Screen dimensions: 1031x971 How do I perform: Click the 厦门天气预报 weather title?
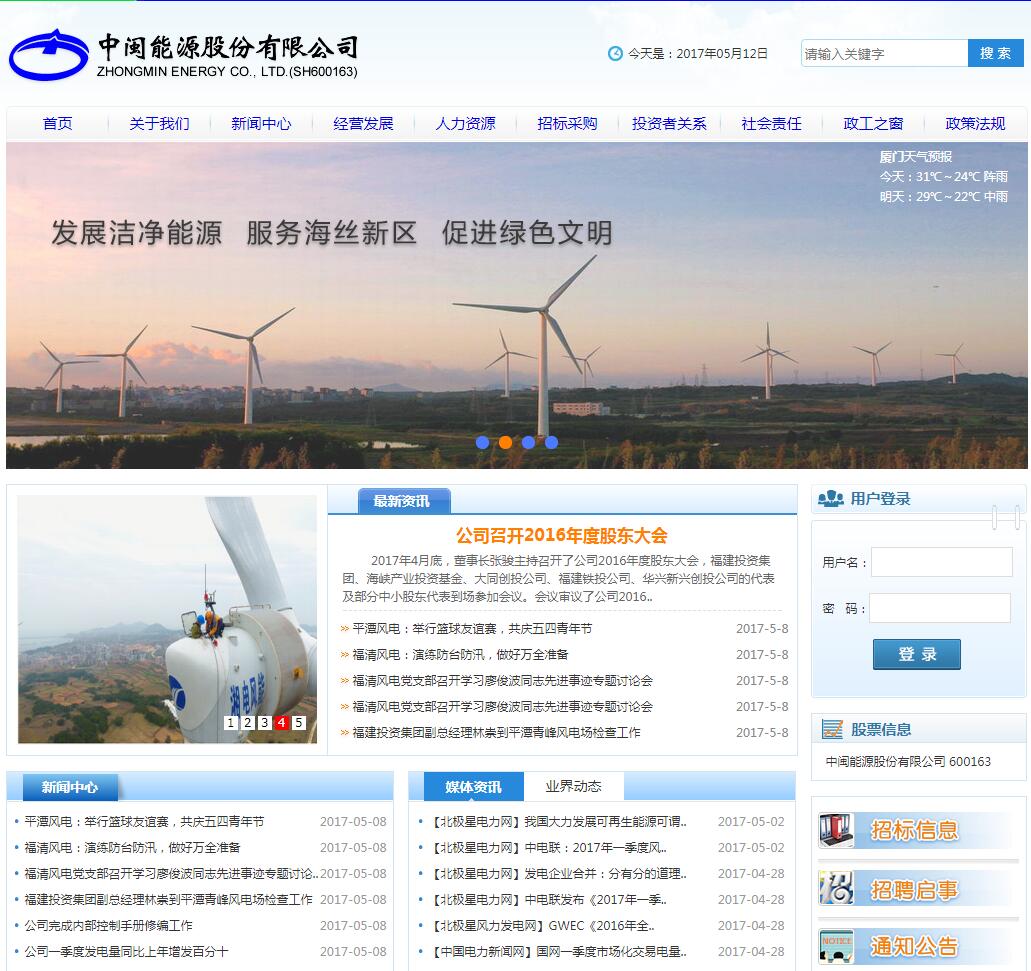pyautogui.click(x=916, y=156)
